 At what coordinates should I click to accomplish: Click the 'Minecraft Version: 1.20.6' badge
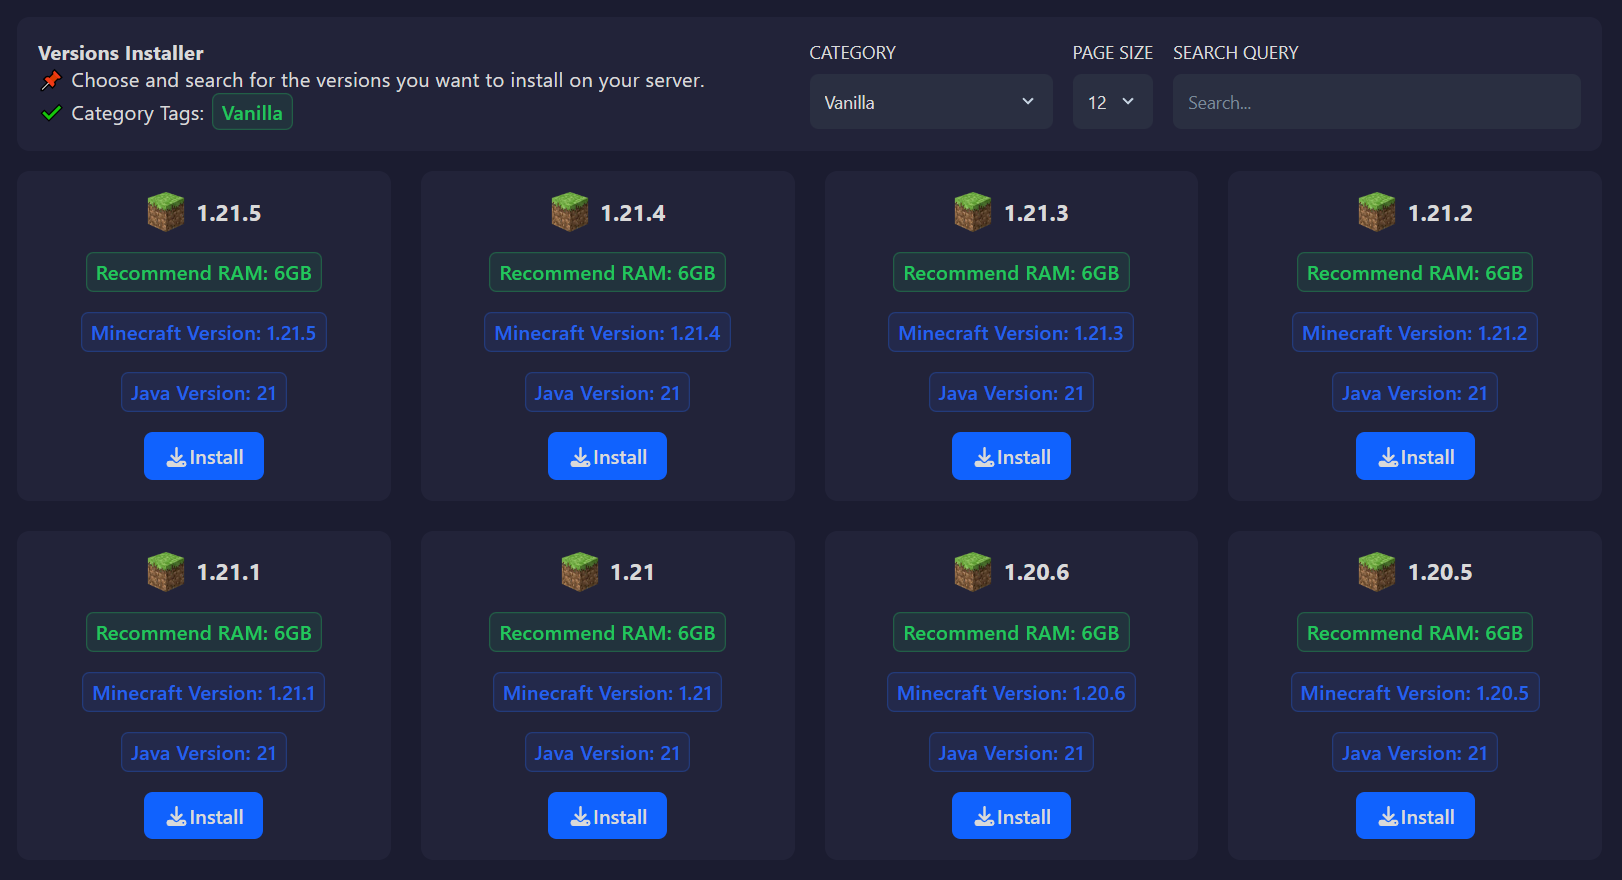pos(1011,692)
